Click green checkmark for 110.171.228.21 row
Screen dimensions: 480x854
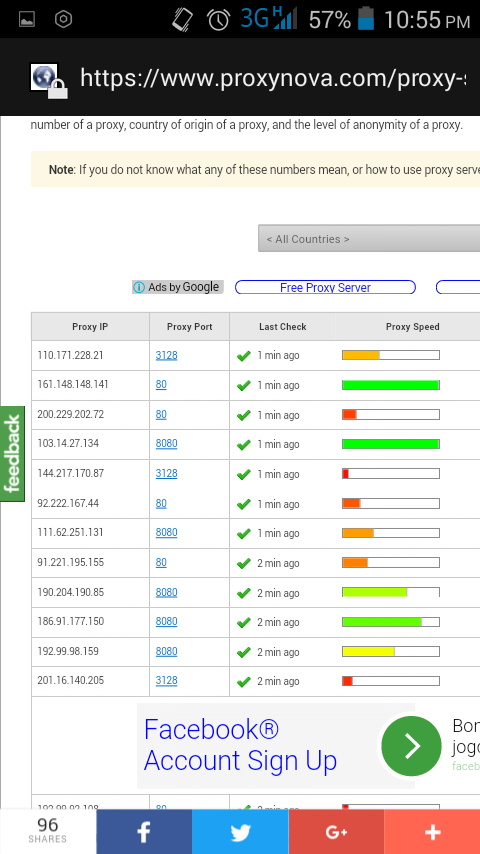[244, 356]
